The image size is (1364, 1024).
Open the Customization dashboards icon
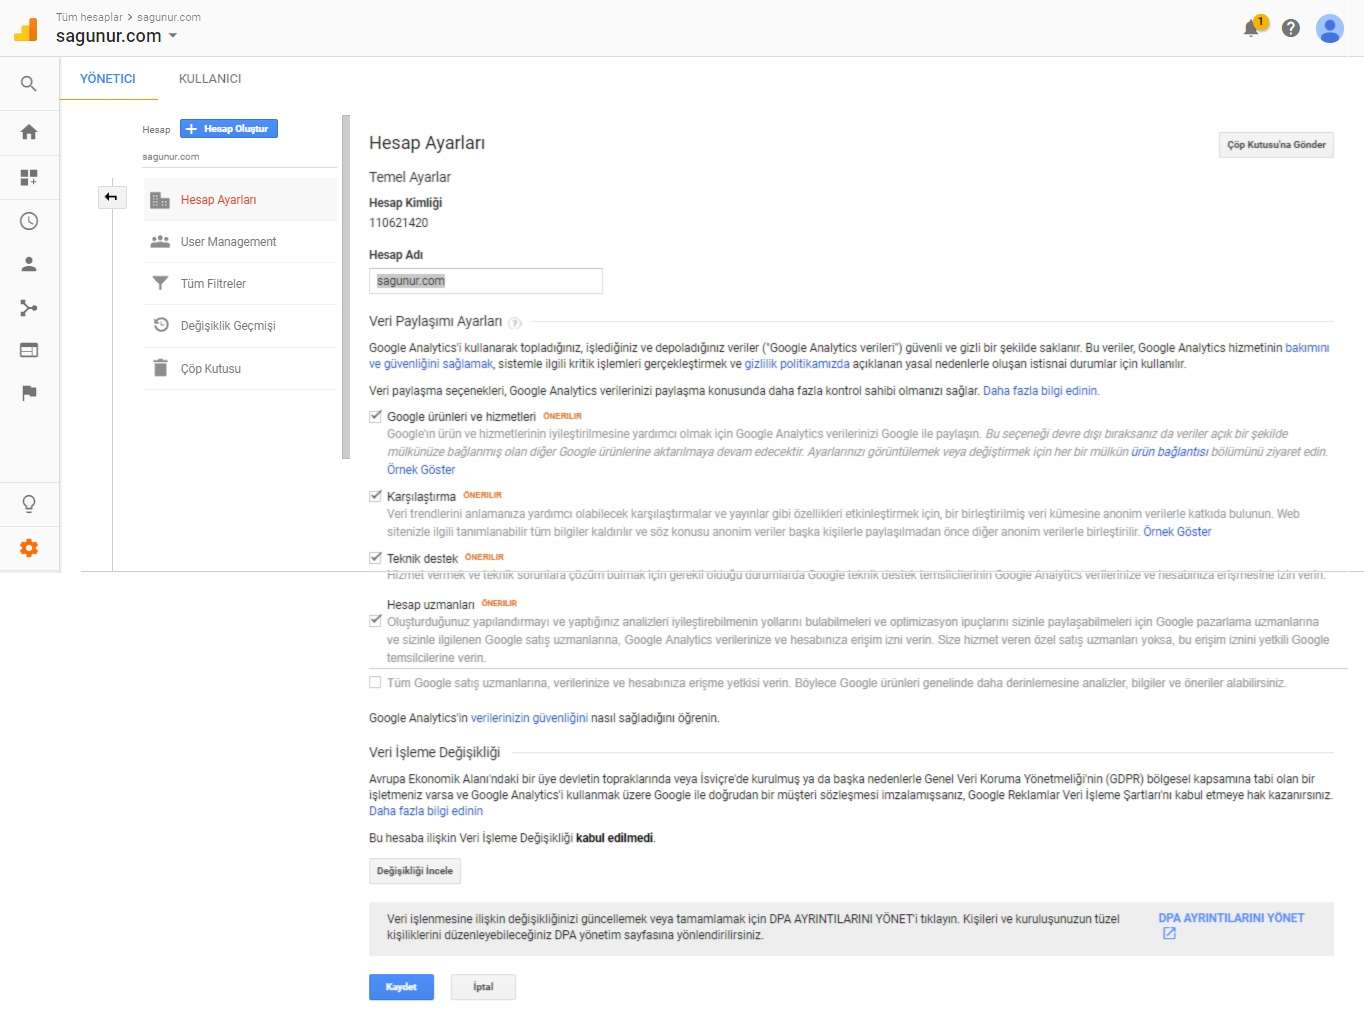click(x=29, y=177)
